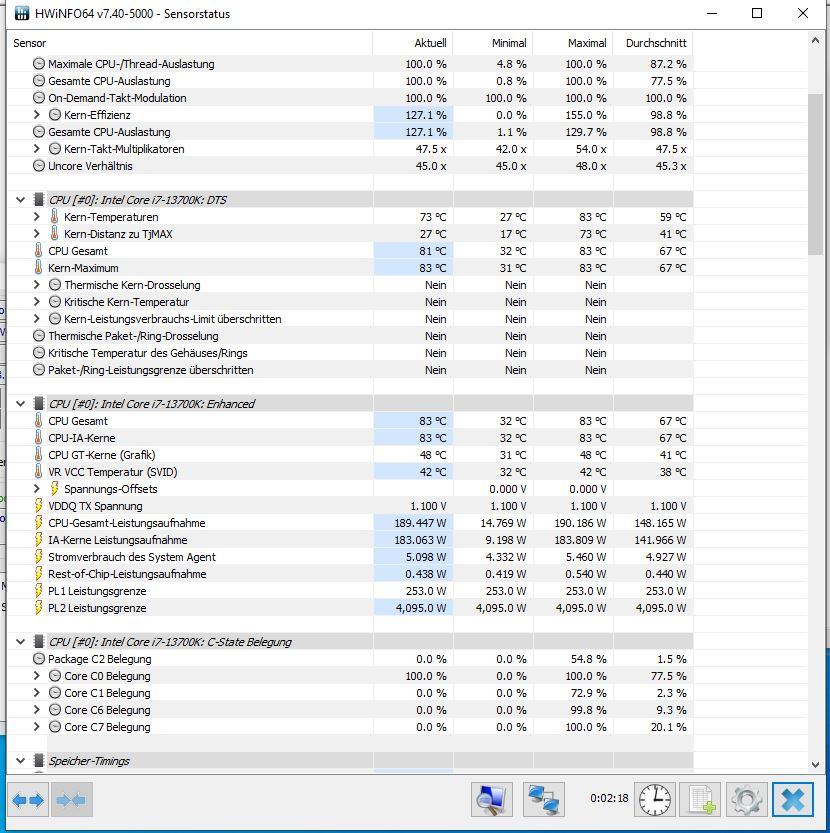Expand Kritische Kern-Temperatur row
Image resolution: width=830 pixels, height=833 pixels.
point(36,302)
